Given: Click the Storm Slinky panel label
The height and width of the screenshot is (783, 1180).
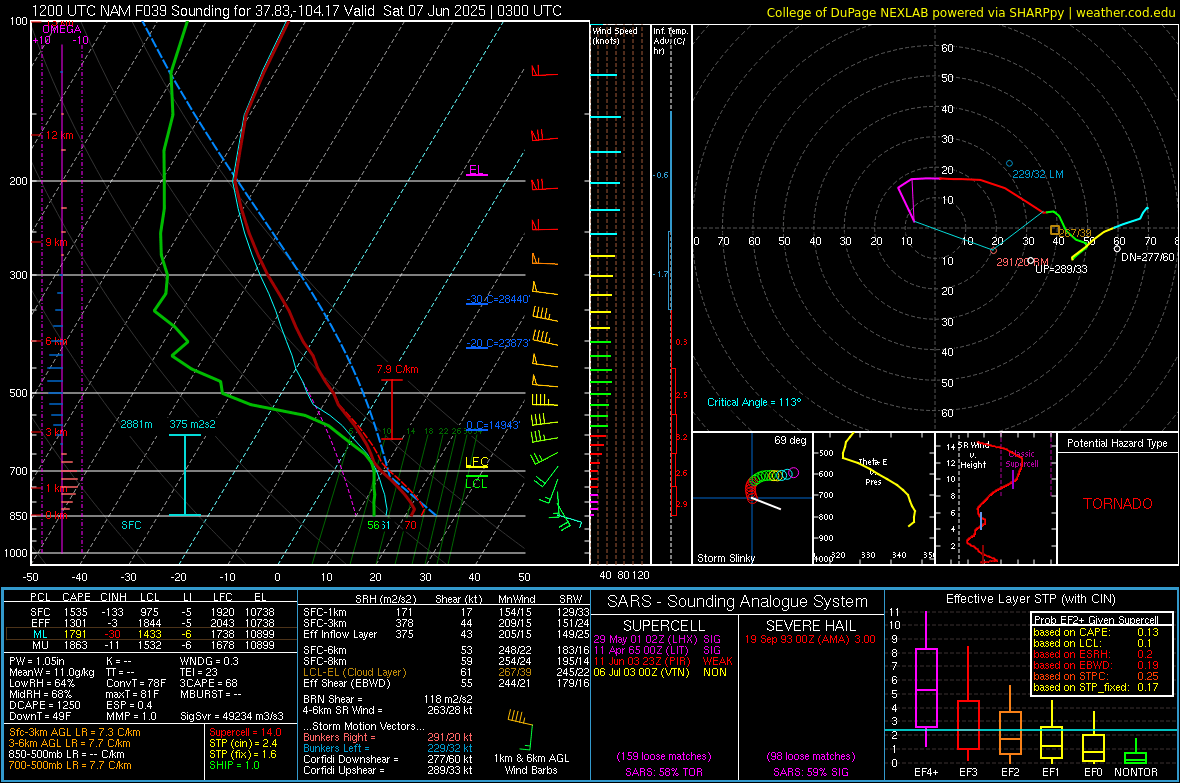Looking at the screenshot, I should coord(725,558).
